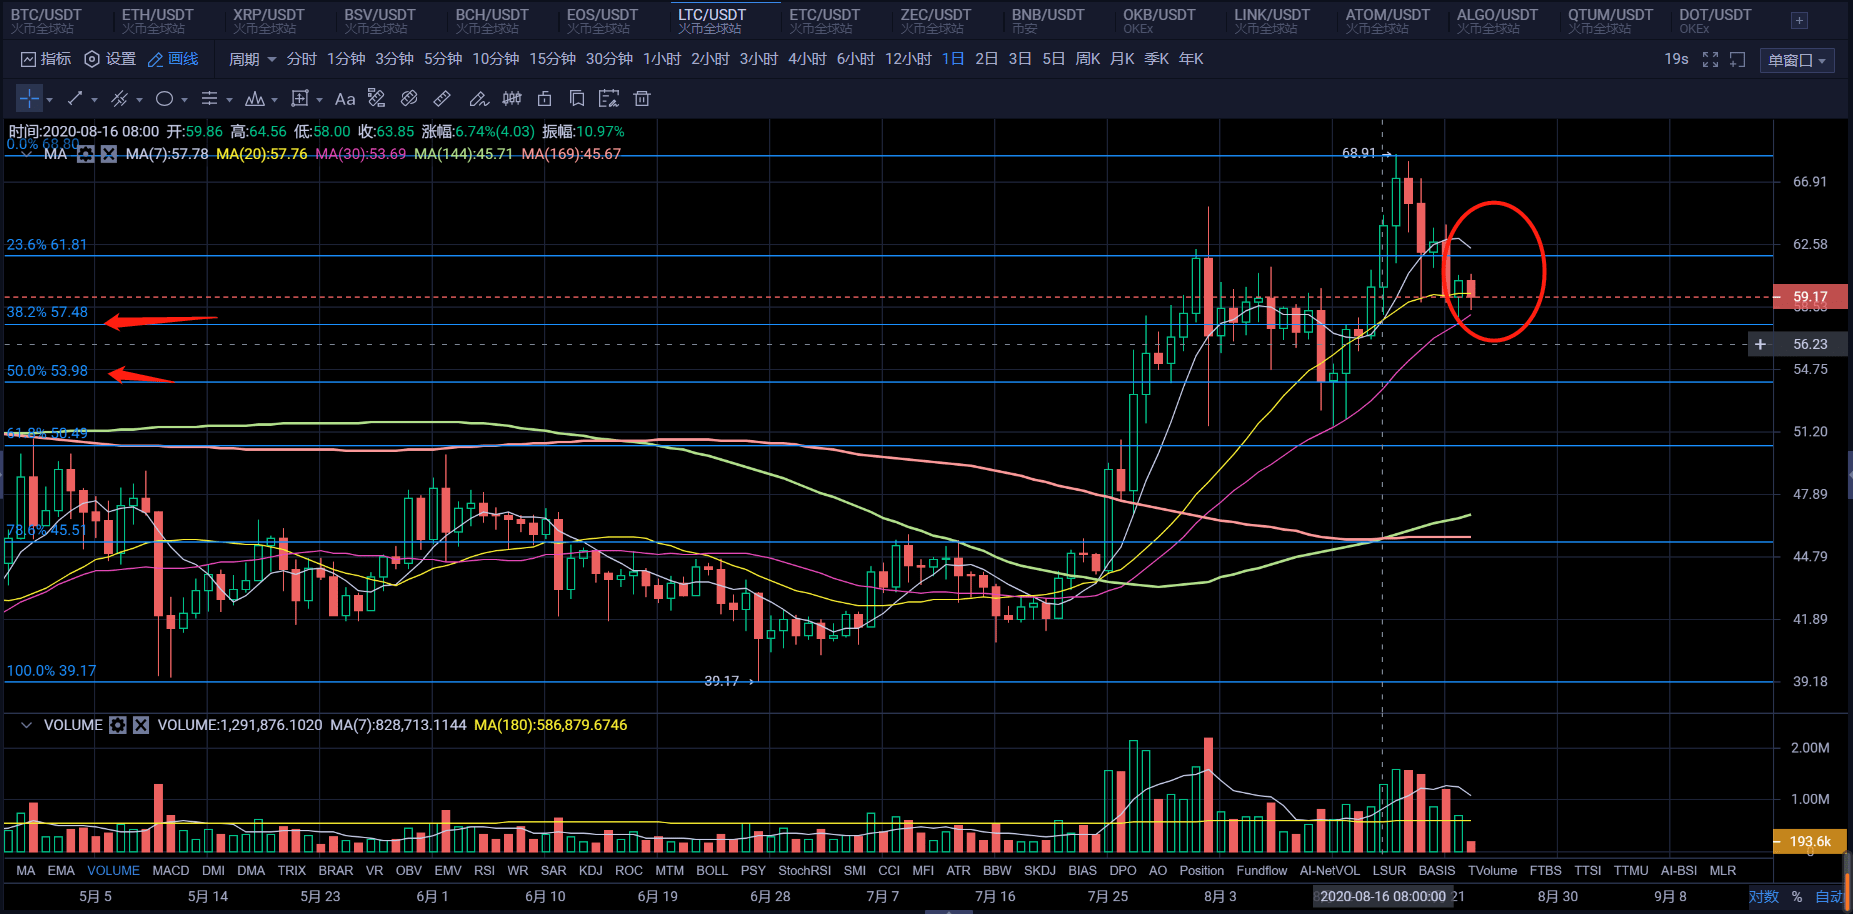The width and height of the screenshot is (1853, 914).
Task: Click the 38.2% 57.48 Fibonacci level label
Action: tap(47, 312)
